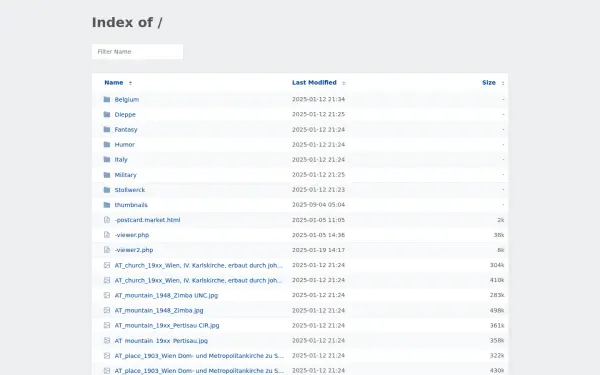Open AT_mountain_1948_Zimba.jpg link
This screenshot has height=375, width=600.
coord(159,310)
